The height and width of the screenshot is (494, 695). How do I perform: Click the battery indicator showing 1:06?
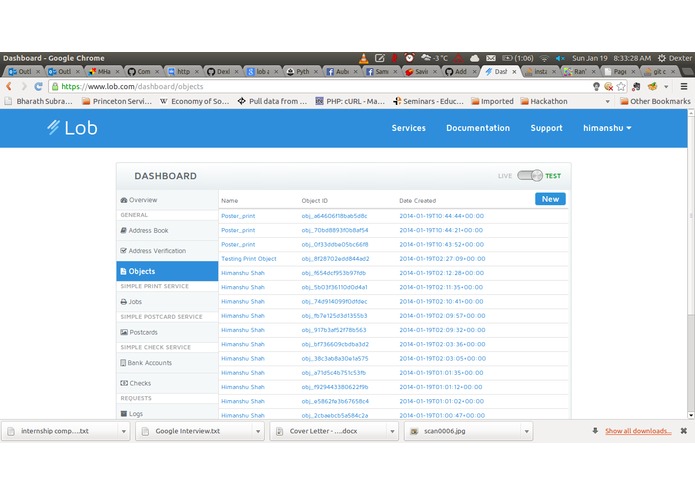click(x=518, y=58)
